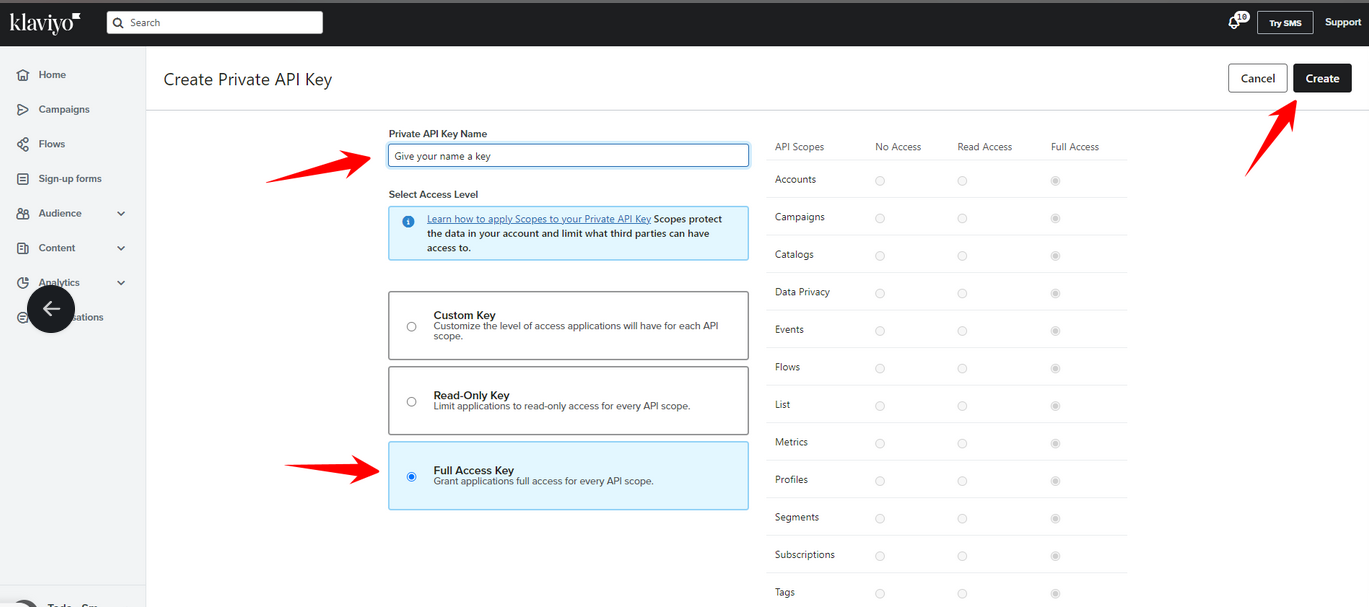
Task: Set Catalogs scope to No Access
Action: [880, 256]
